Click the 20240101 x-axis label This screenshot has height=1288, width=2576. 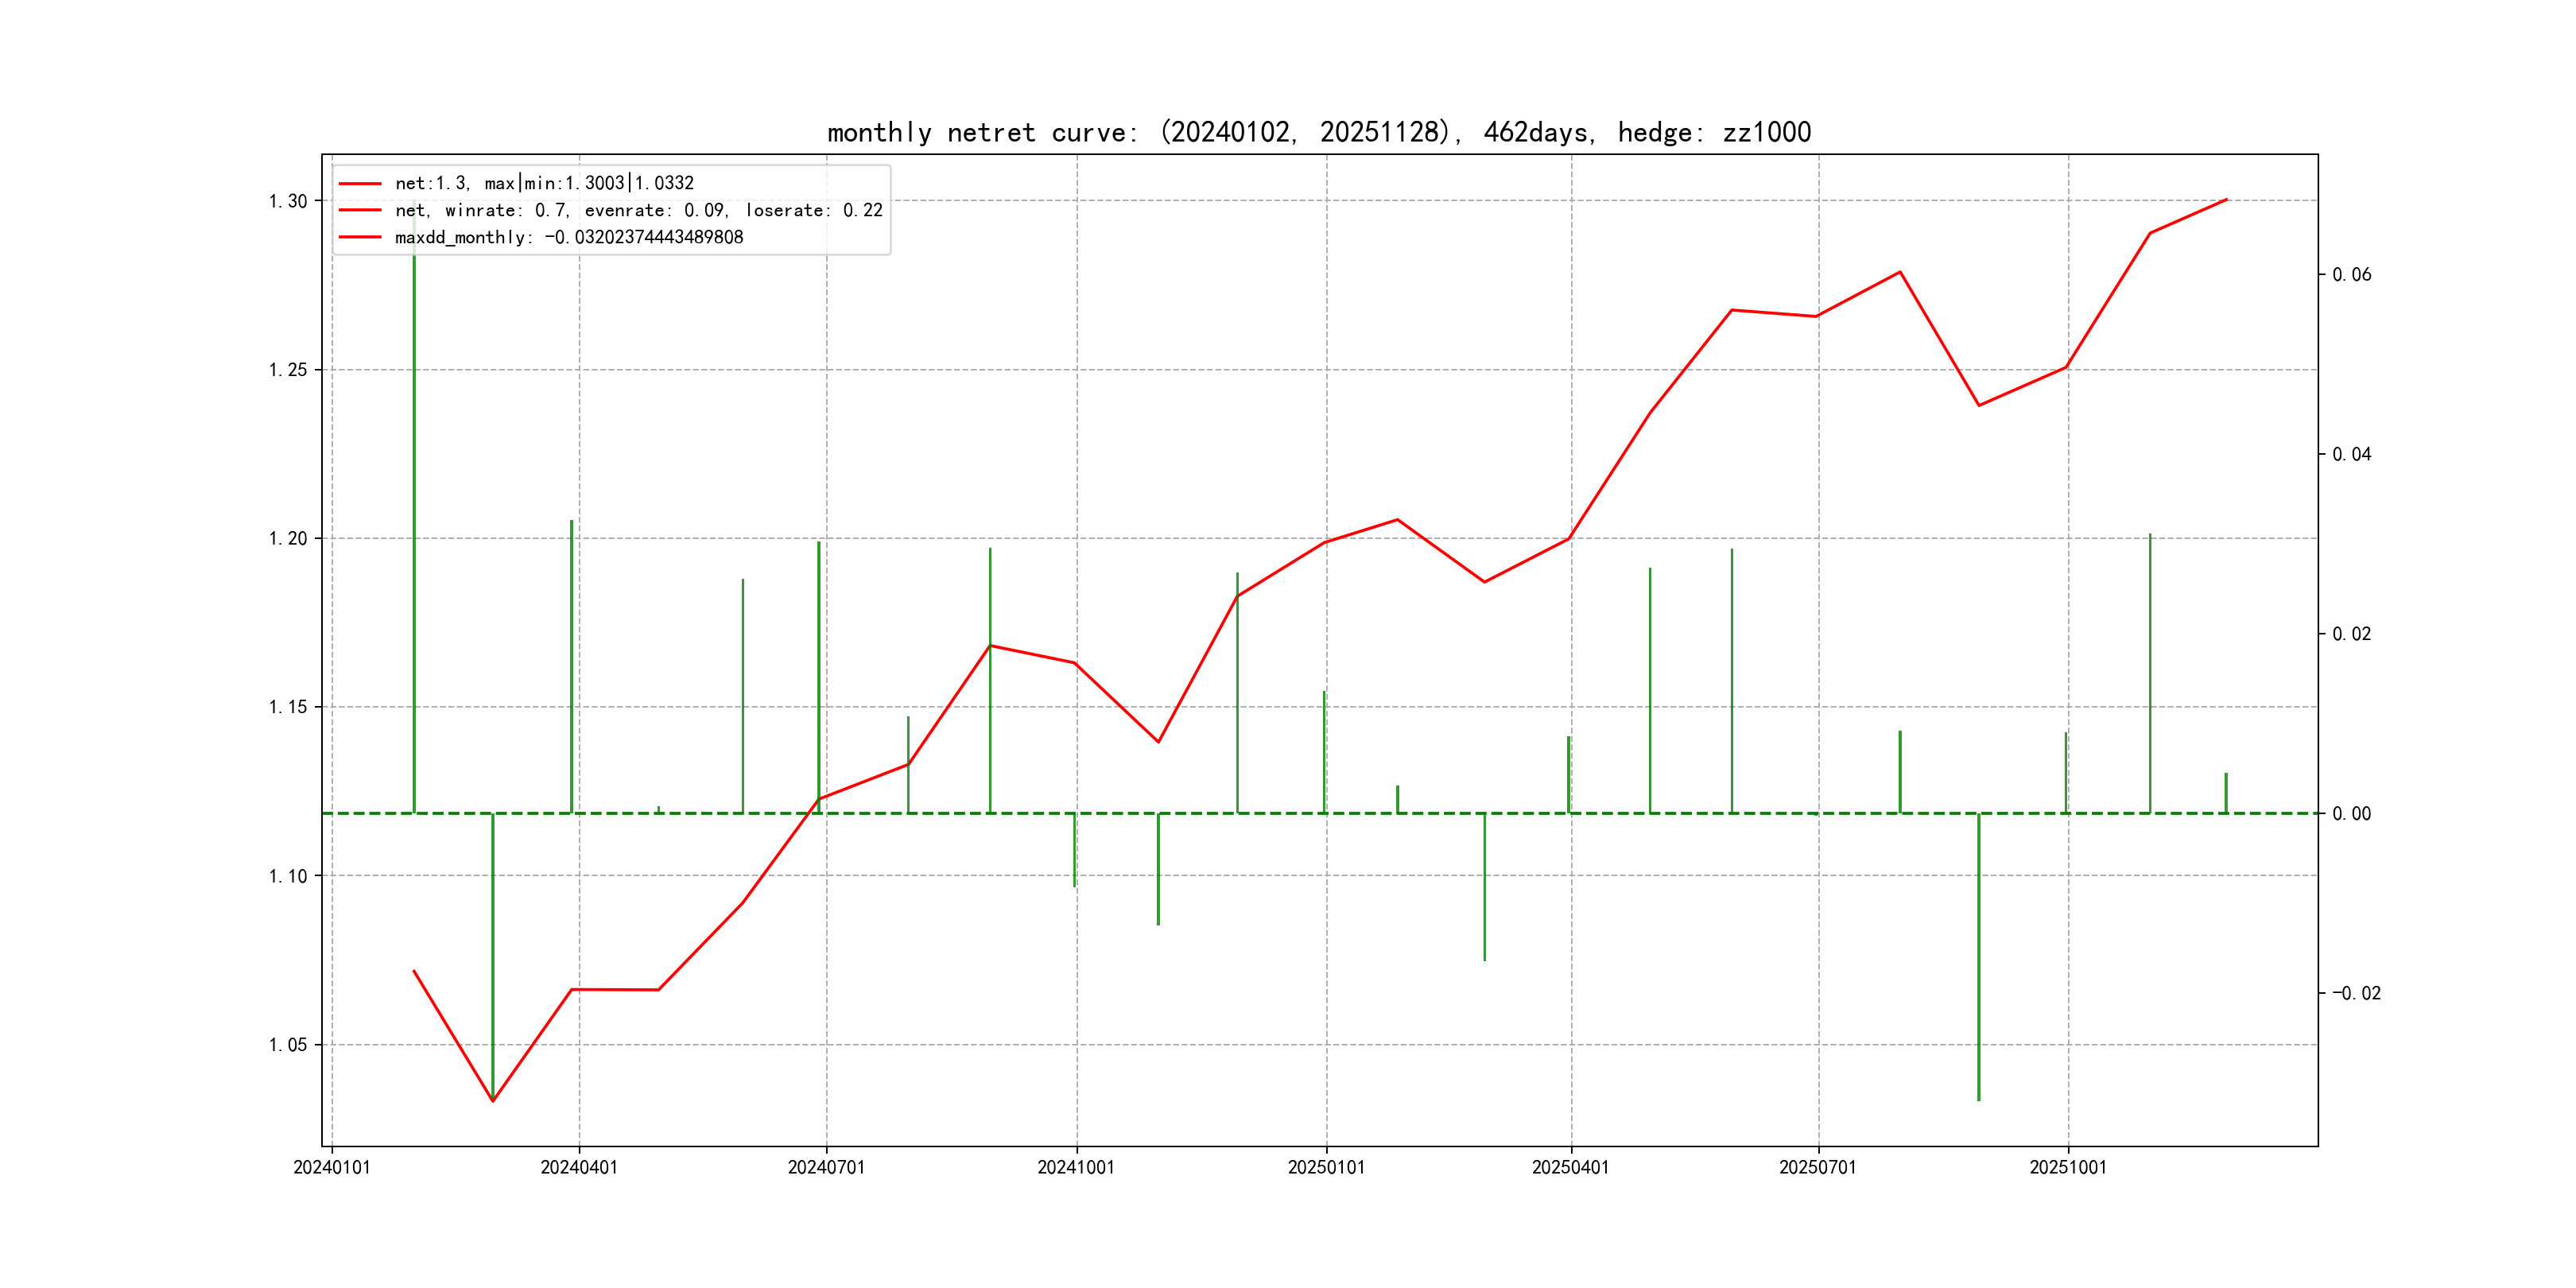332,1167
